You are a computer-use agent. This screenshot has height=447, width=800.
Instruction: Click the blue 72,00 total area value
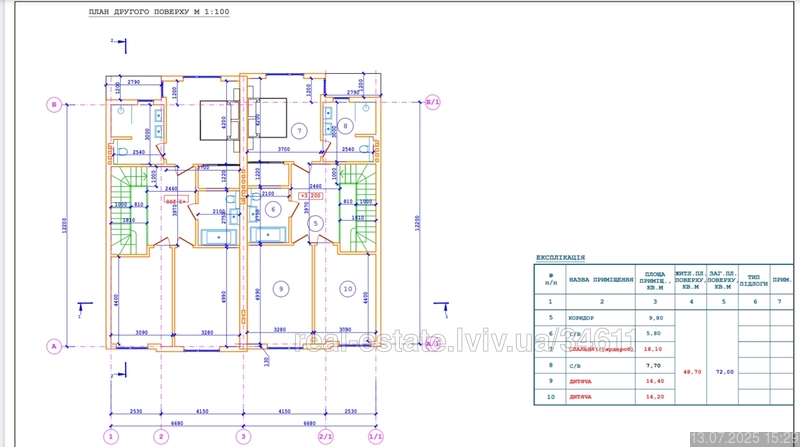(723, 371)
